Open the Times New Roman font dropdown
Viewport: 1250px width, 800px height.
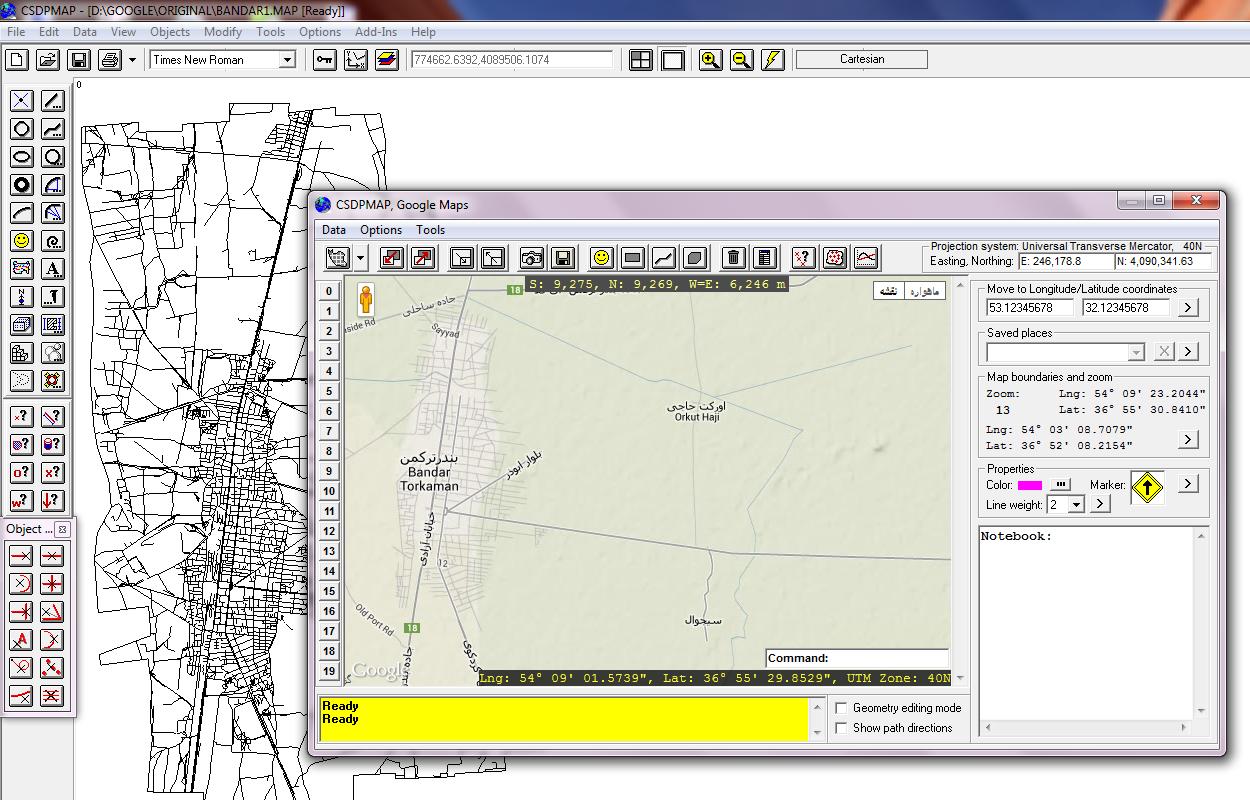(x=287, y=60)
